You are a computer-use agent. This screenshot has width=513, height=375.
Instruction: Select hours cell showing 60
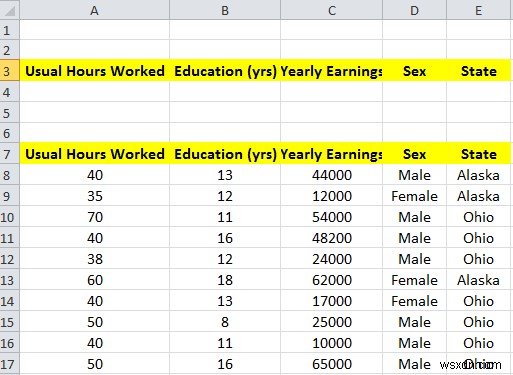[95, 280]
